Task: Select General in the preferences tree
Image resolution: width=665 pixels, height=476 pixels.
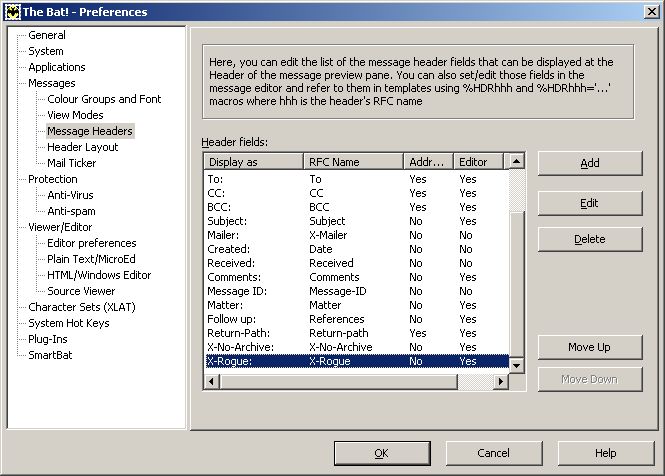Action: coord(47,35)
